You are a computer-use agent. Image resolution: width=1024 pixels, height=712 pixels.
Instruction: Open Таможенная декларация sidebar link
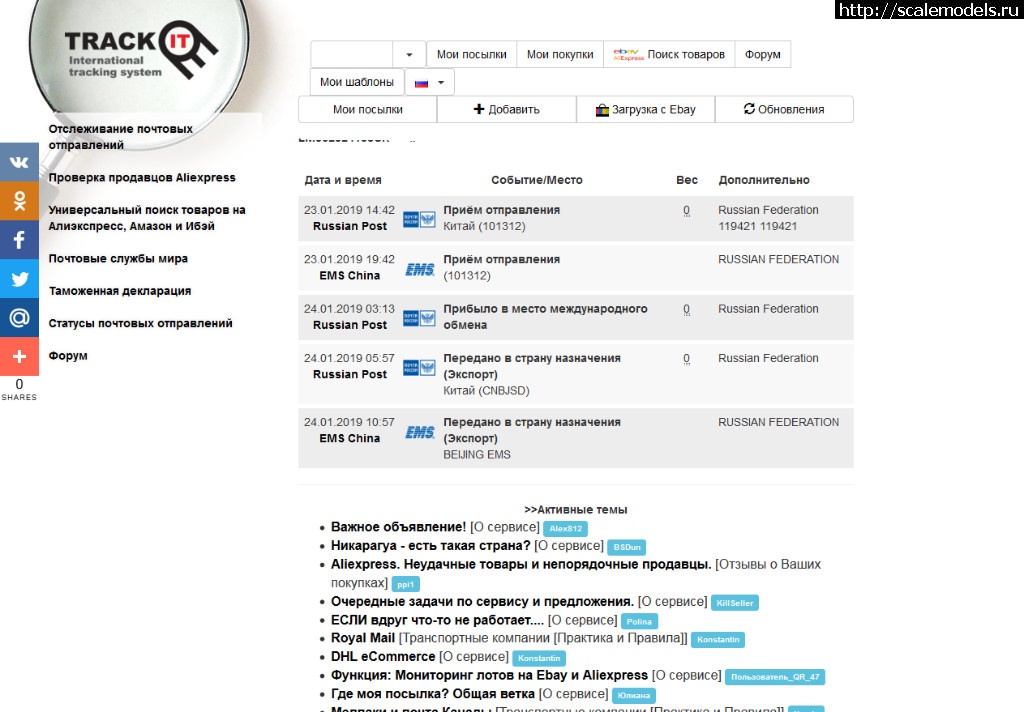pos(119,291)
